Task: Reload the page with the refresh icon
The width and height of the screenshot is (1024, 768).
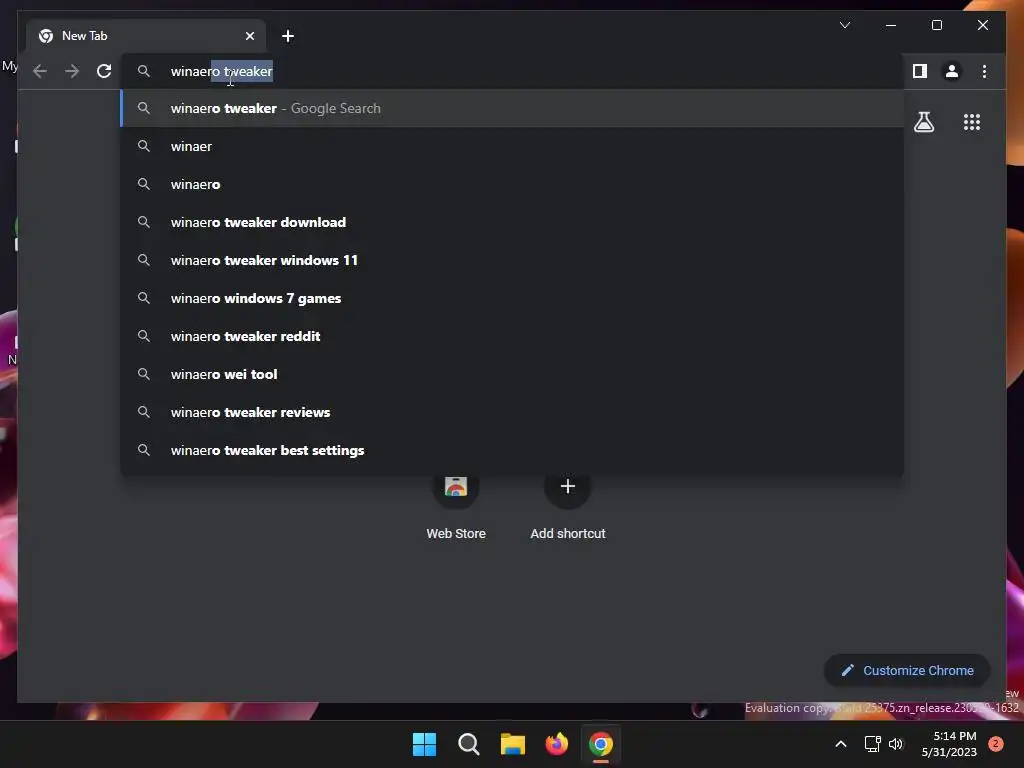Action: [104, 71]
